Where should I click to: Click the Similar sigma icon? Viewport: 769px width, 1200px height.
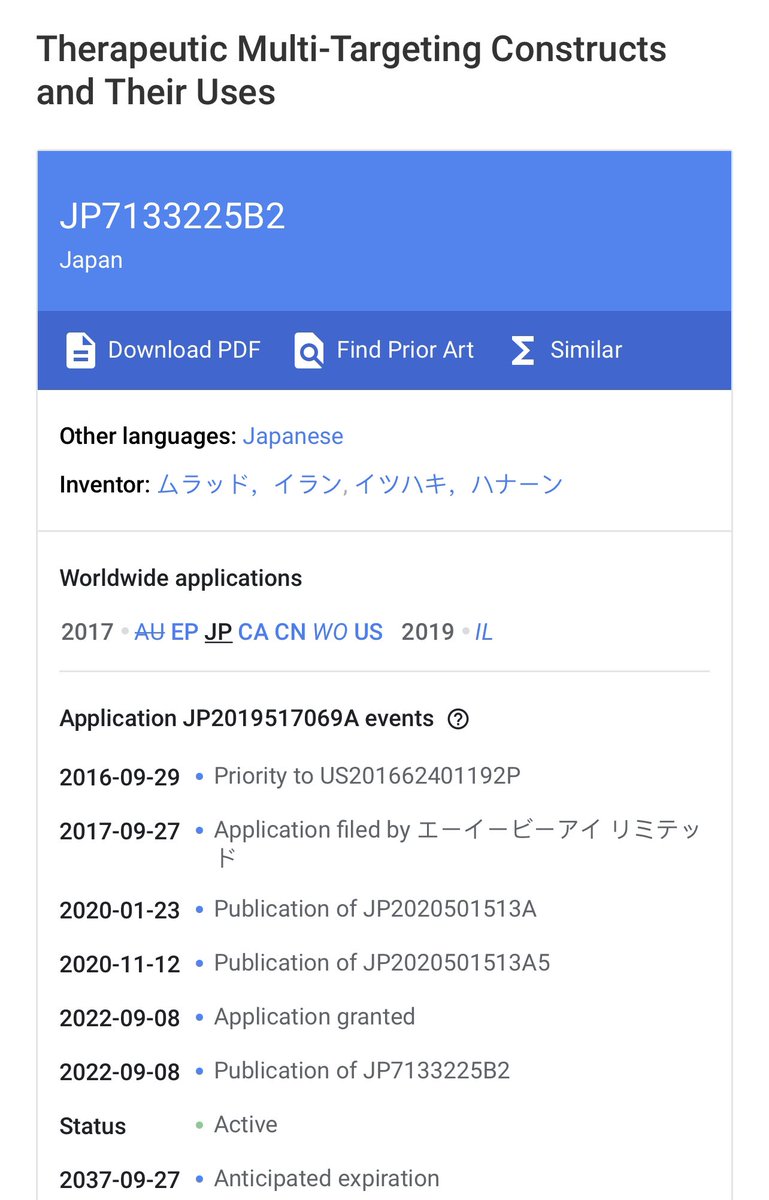522,351
